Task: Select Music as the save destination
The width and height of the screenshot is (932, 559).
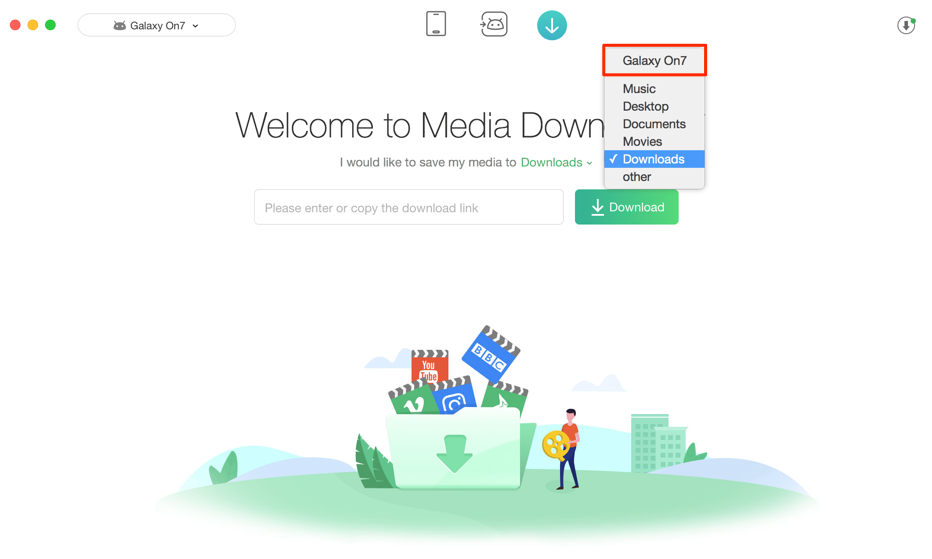Action: (639, 89)
